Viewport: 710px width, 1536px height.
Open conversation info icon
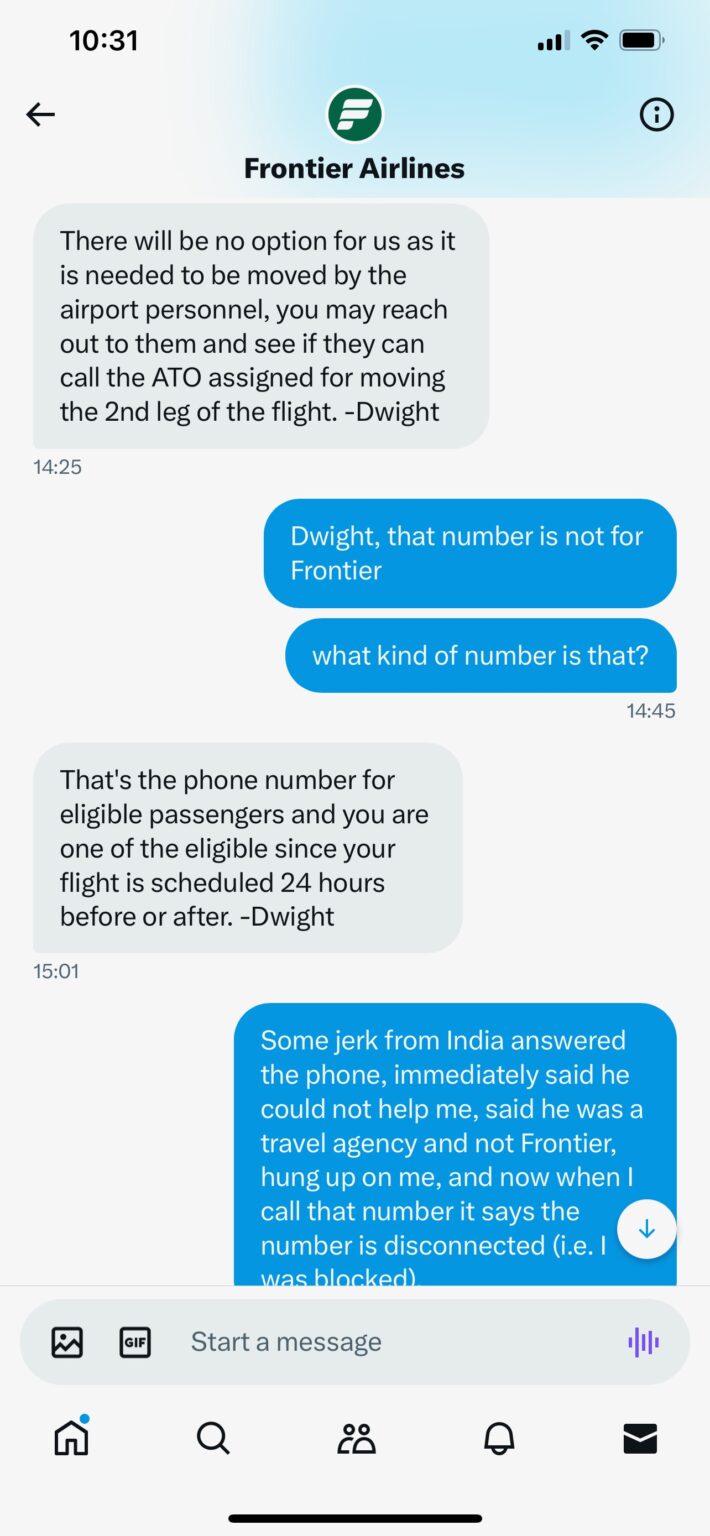coord(656,115)
